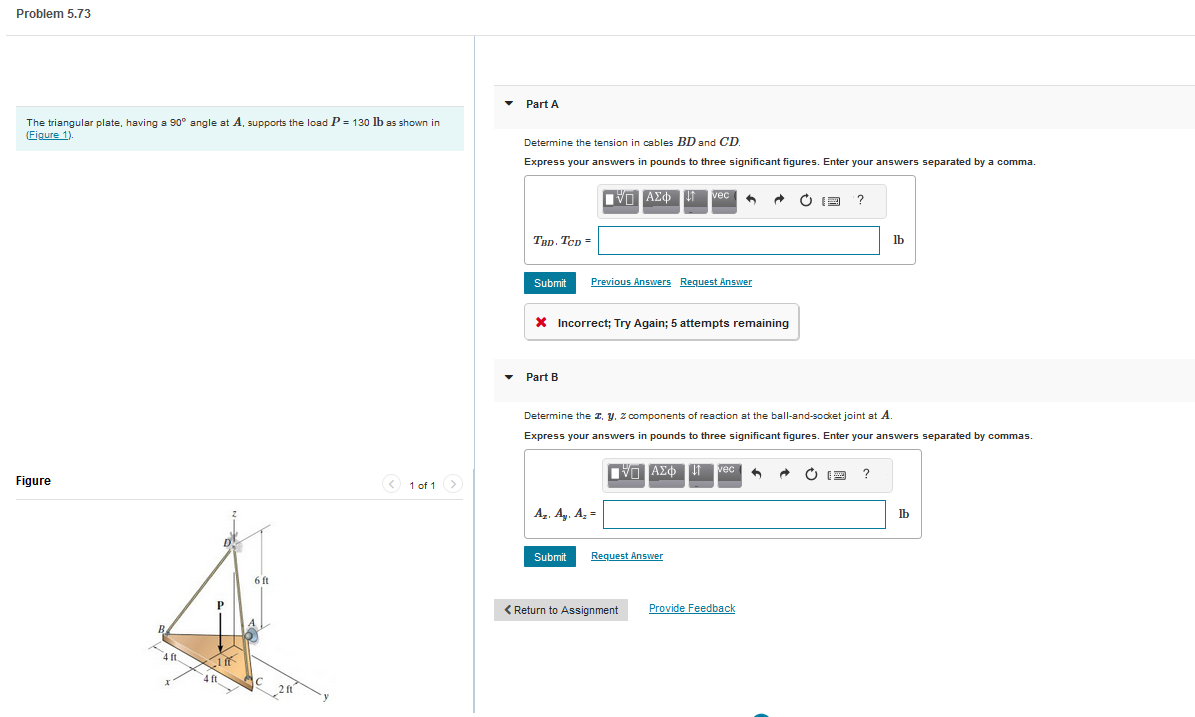1195x717 pixels.
Task: Request Answer for Part A
Action: (716, 282)
